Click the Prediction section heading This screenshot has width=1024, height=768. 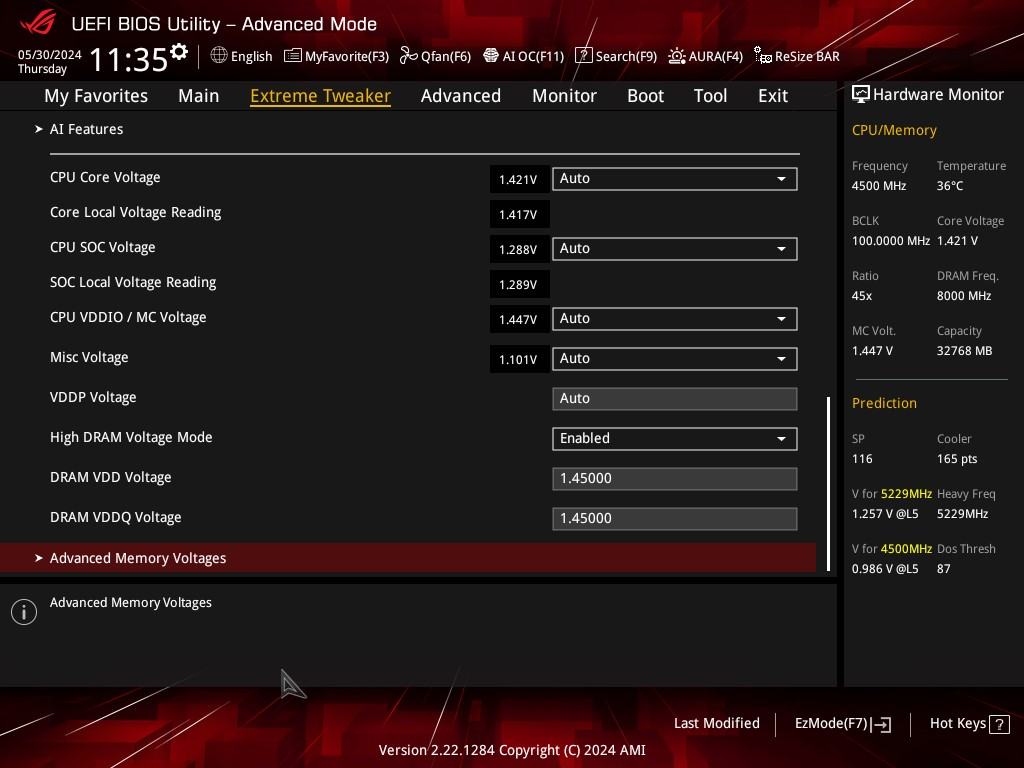tap(884, 404)
